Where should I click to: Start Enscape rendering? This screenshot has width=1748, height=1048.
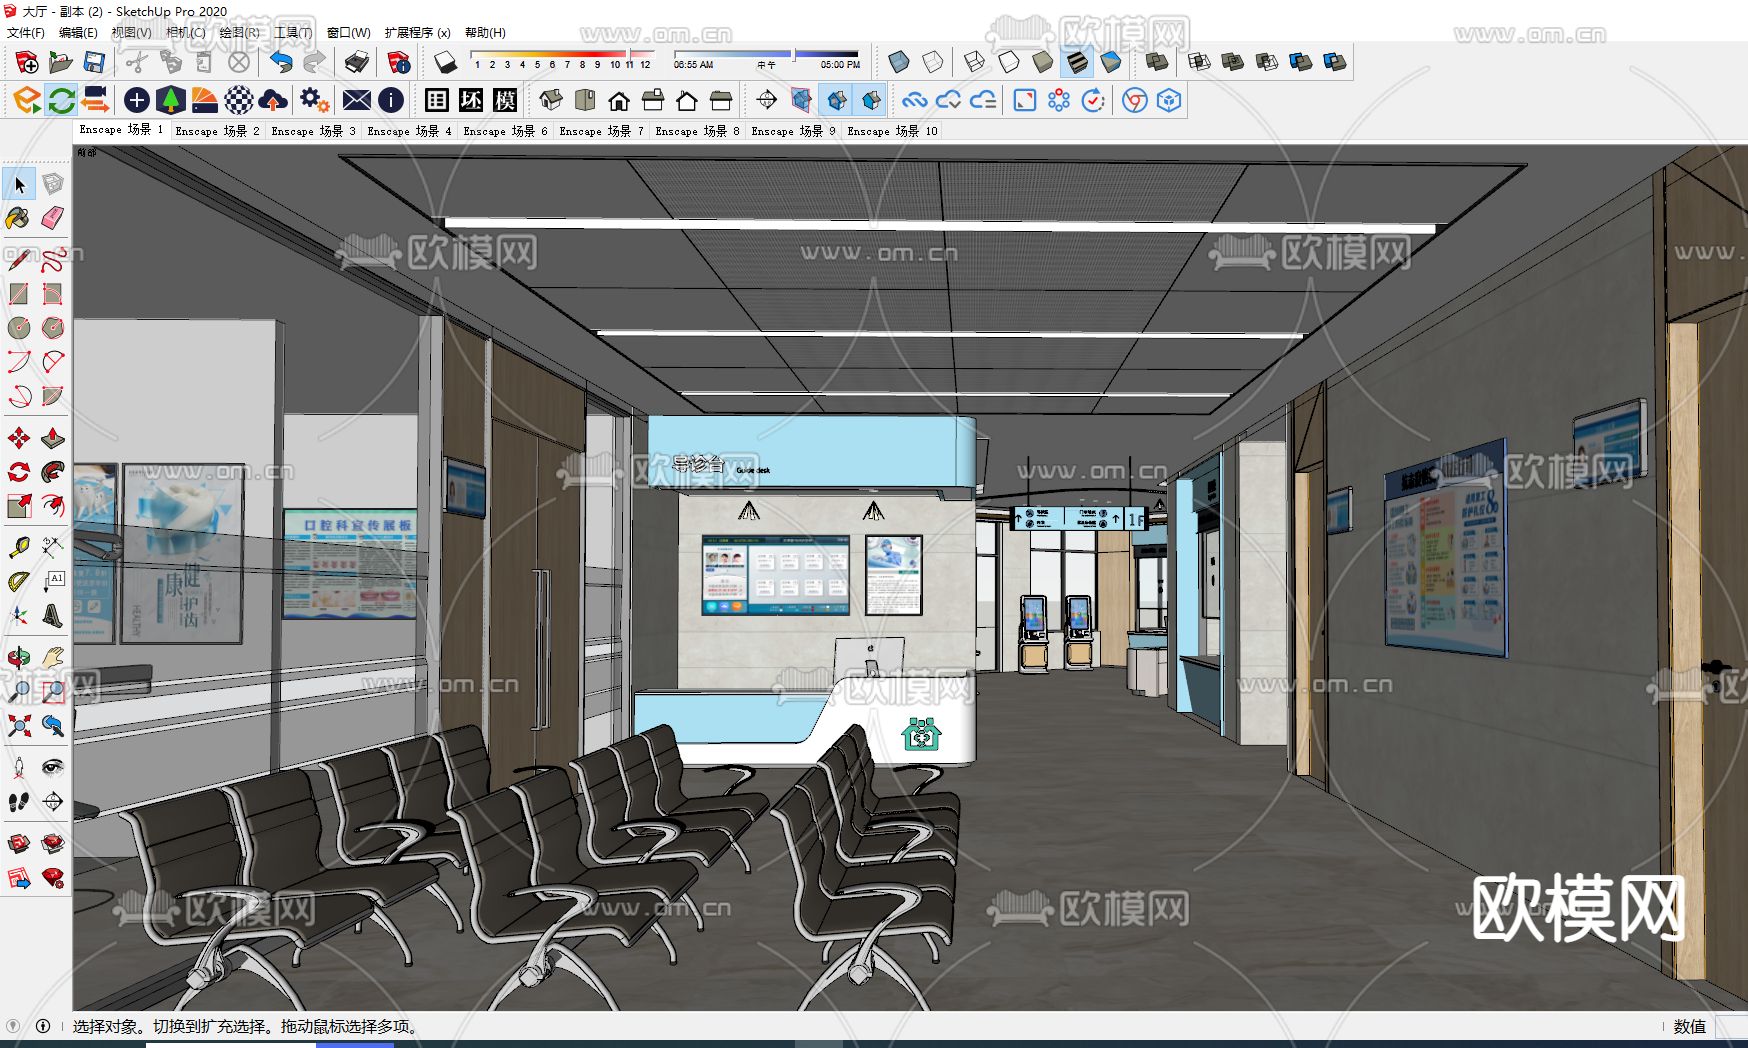[x=27, y=100]
